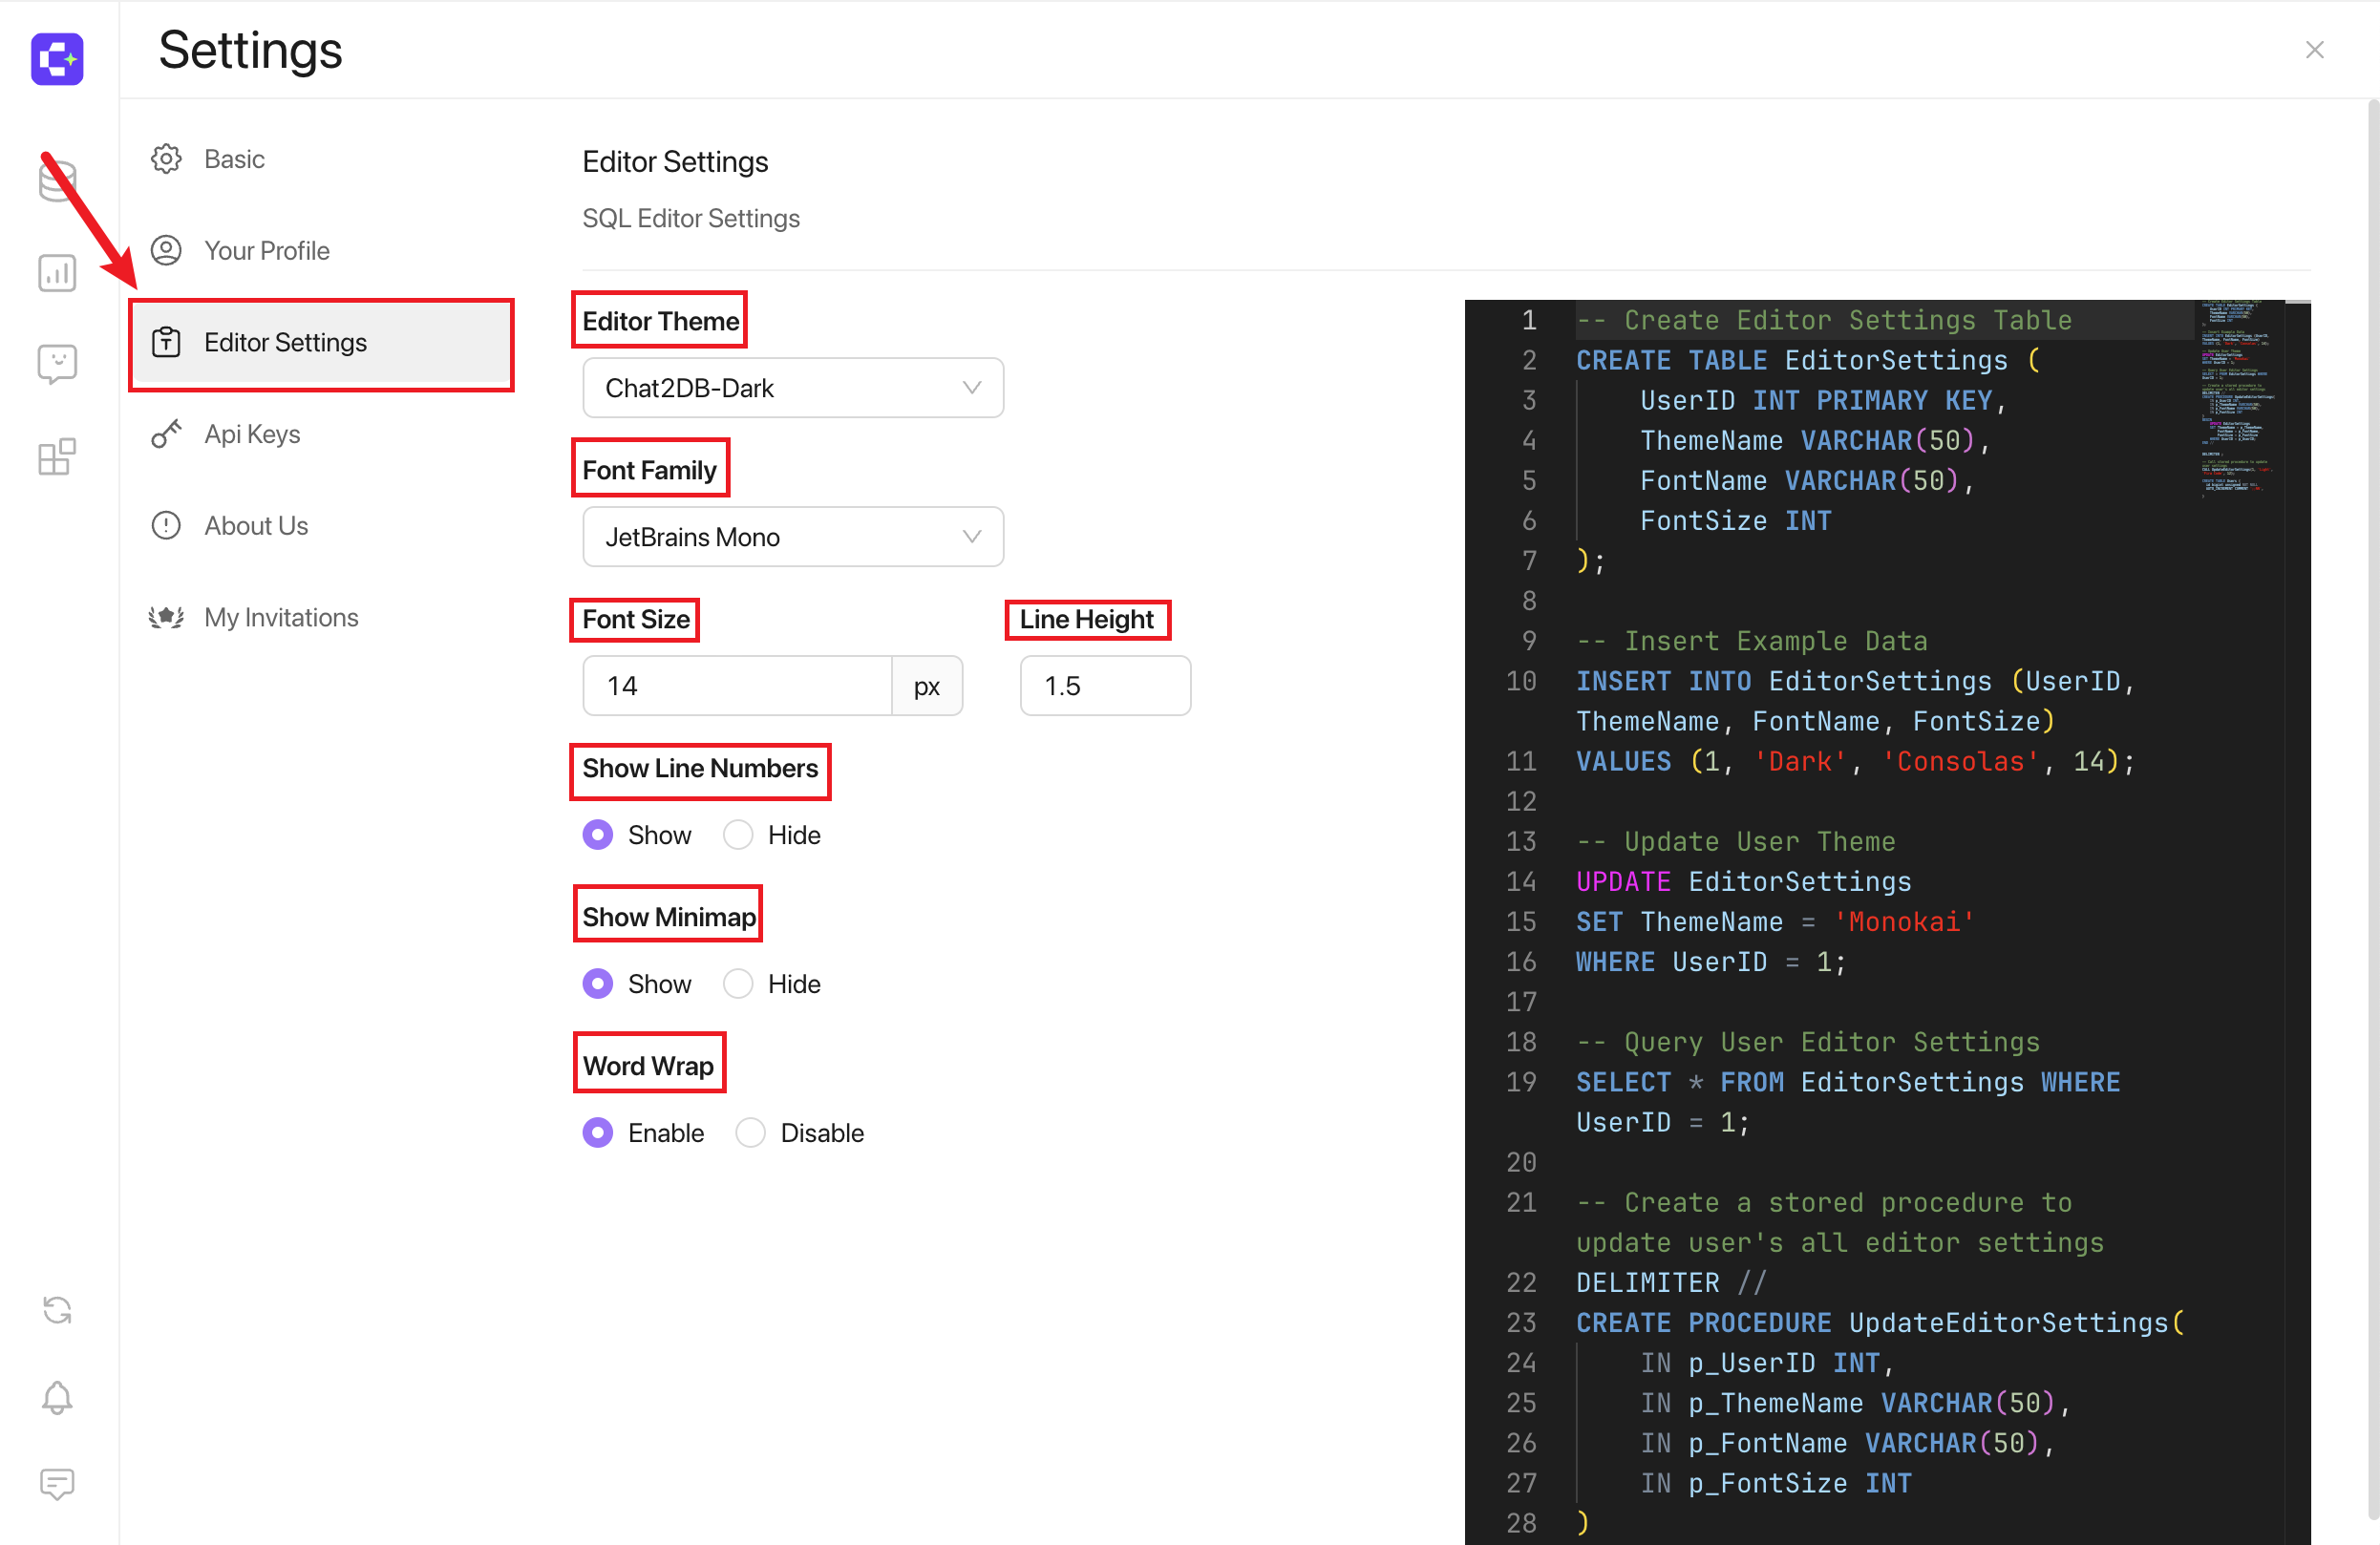Expand the Editor Theme chevron arrow
This screenshot has height=1545, width=2380.
pos(971,388)
